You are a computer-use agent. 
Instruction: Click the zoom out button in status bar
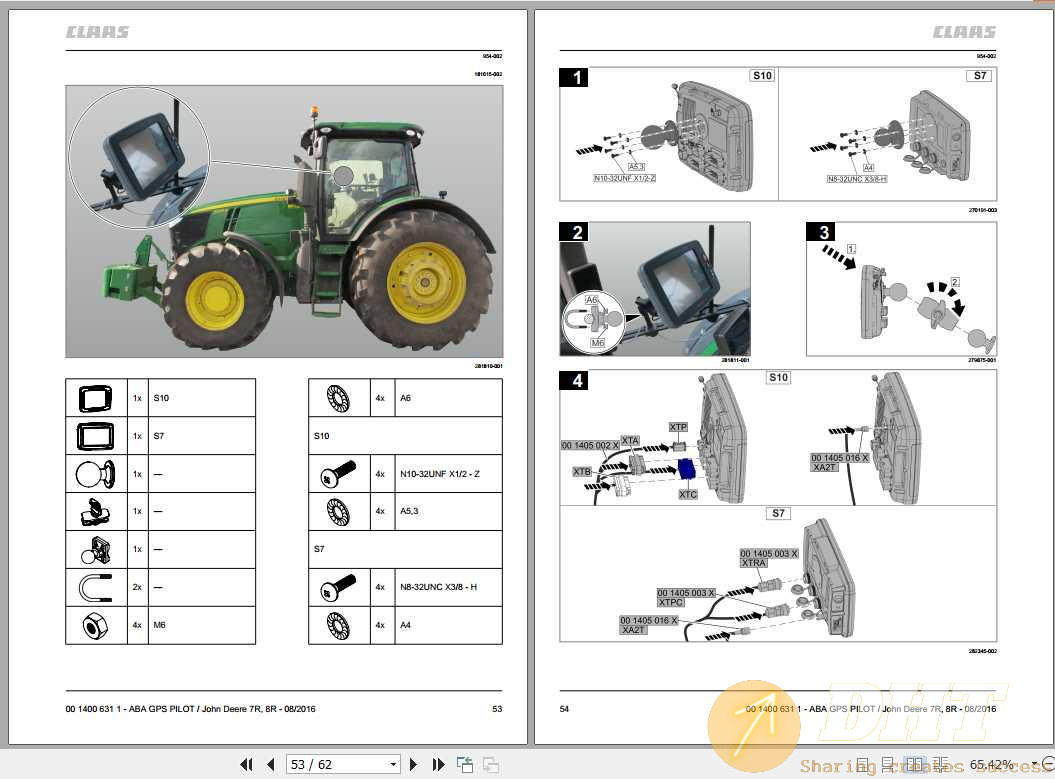(x=1048, y=764)
